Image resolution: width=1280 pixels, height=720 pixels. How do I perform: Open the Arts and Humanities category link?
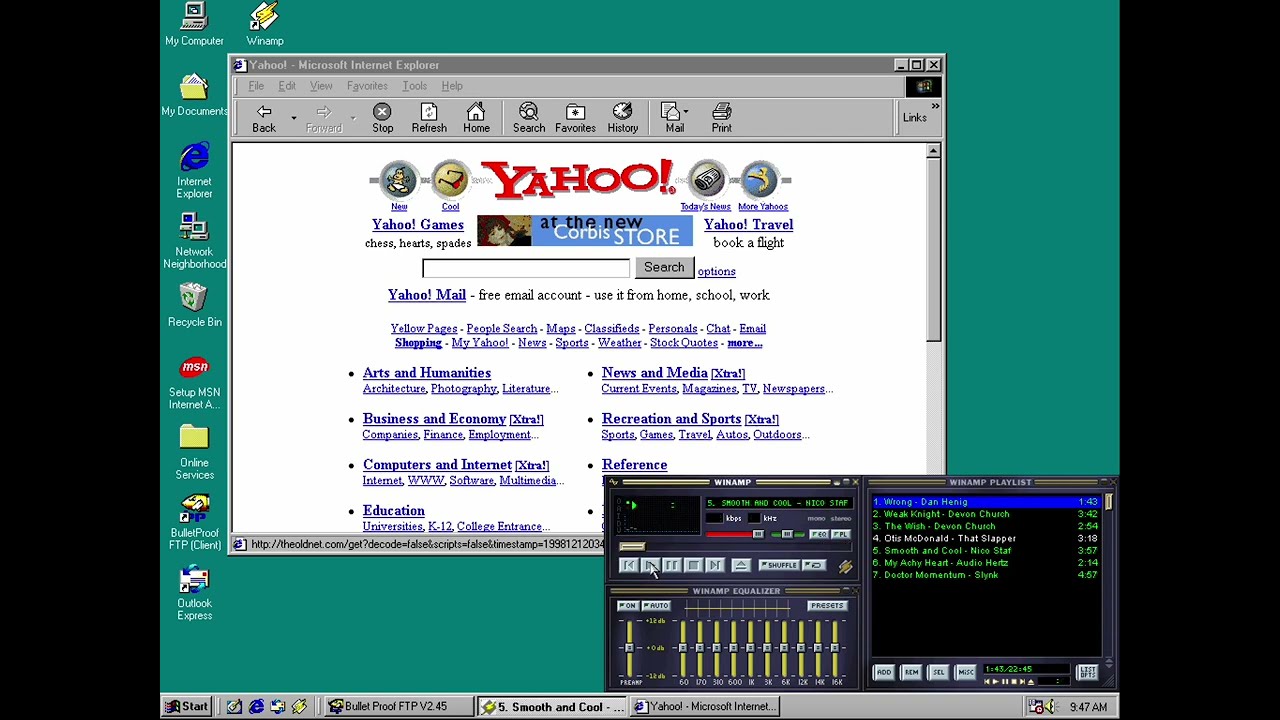(x=427, y=373)
